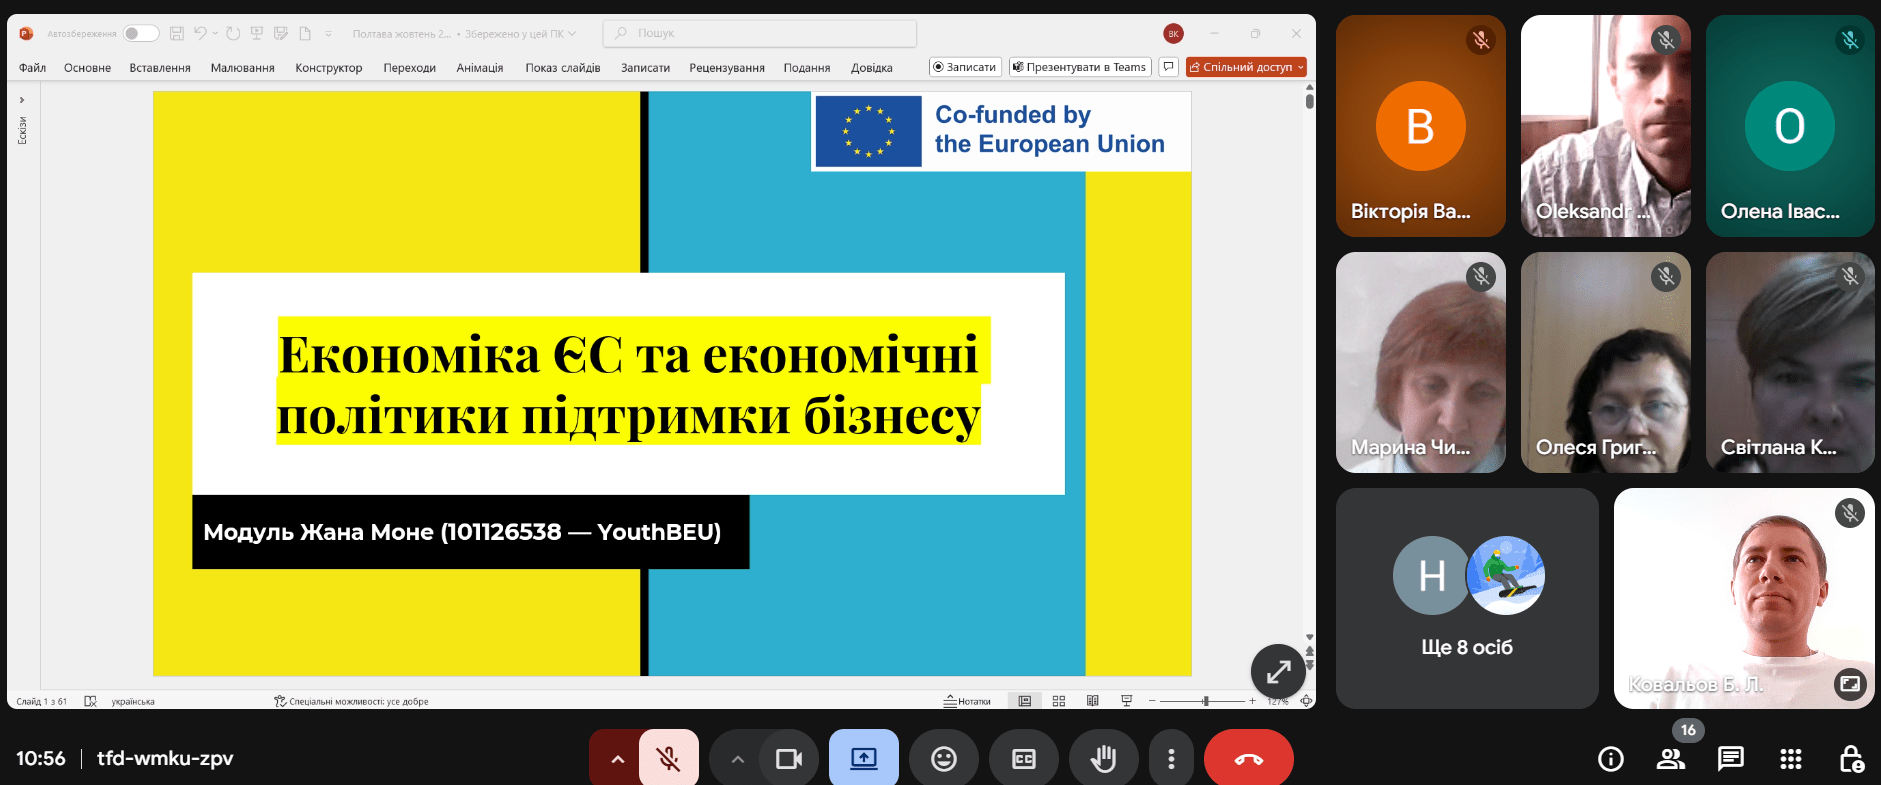Switch to slide sorter view

pyautogui.click(x=1059, y=701)
